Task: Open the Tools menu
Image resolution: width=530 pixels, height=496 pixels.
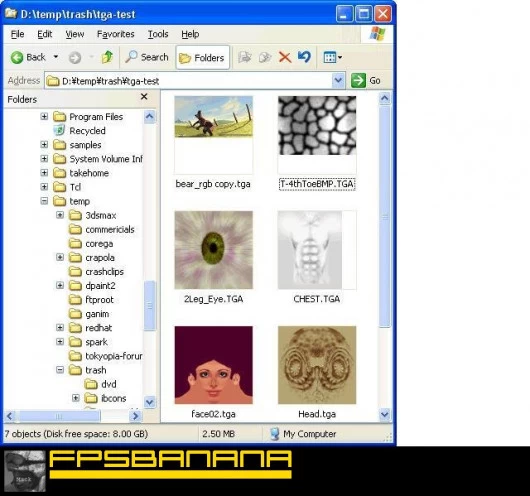Action: coord(158,34)
